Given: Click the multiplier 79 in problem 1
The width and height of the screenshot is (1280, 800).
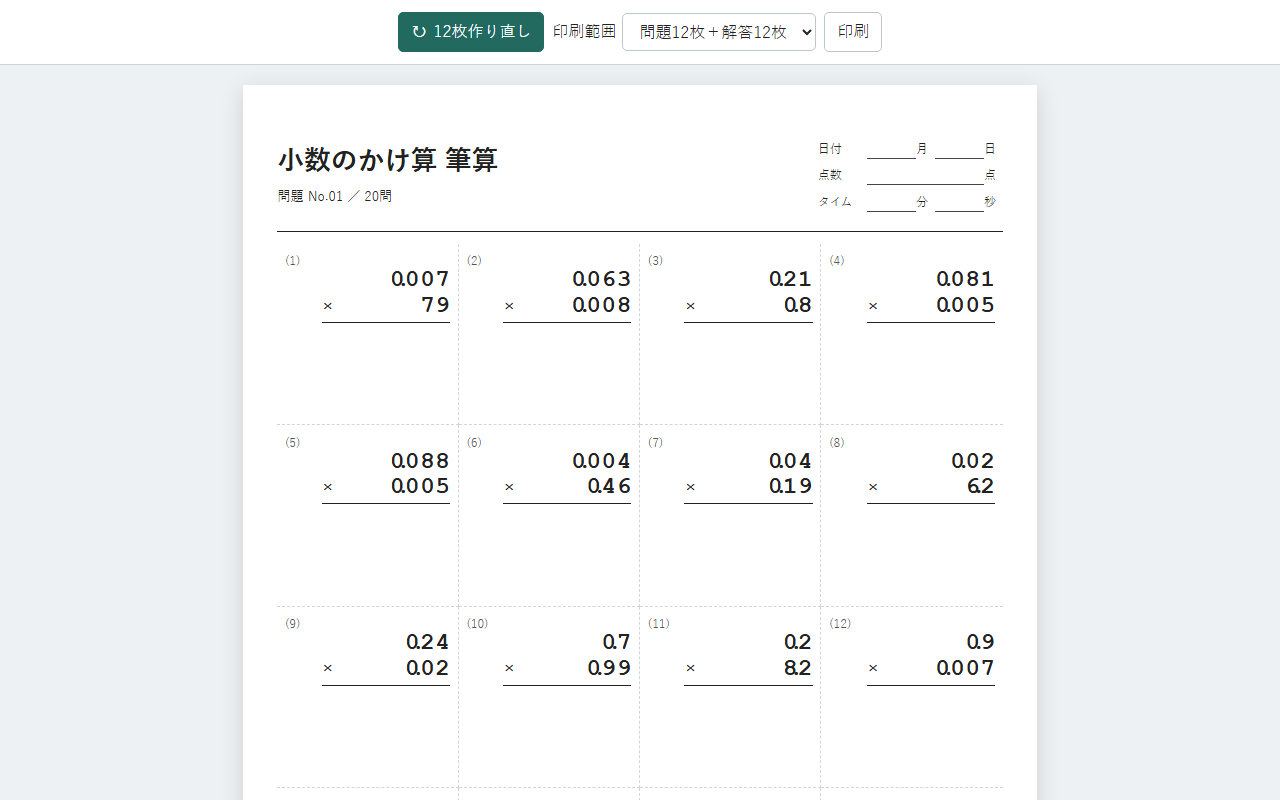Looking at the screenshot, I should pyautogui.click(x=435, y=305).
